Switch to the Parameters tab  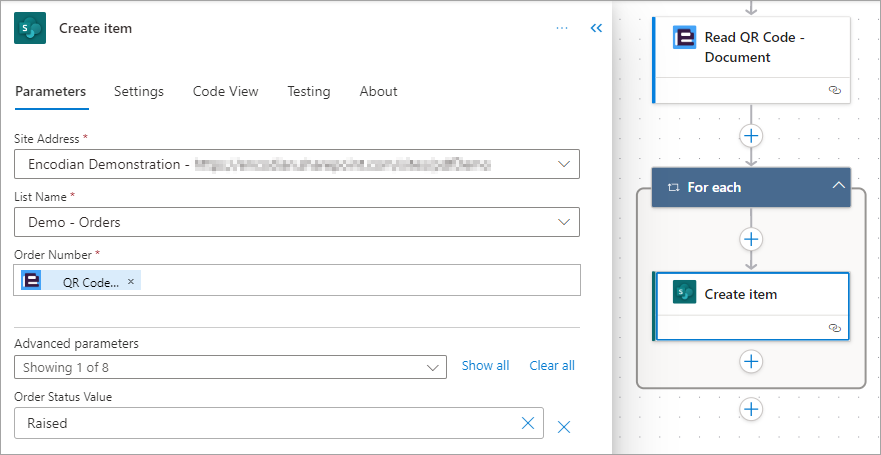click(51, 91)
